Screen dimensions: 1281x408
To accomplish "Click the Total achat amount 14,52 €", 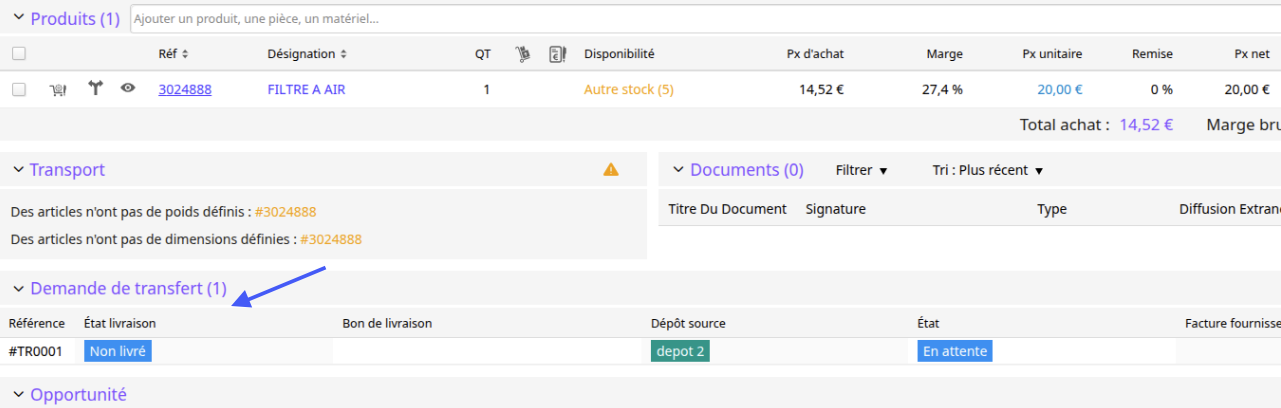I will [1146, 125].
